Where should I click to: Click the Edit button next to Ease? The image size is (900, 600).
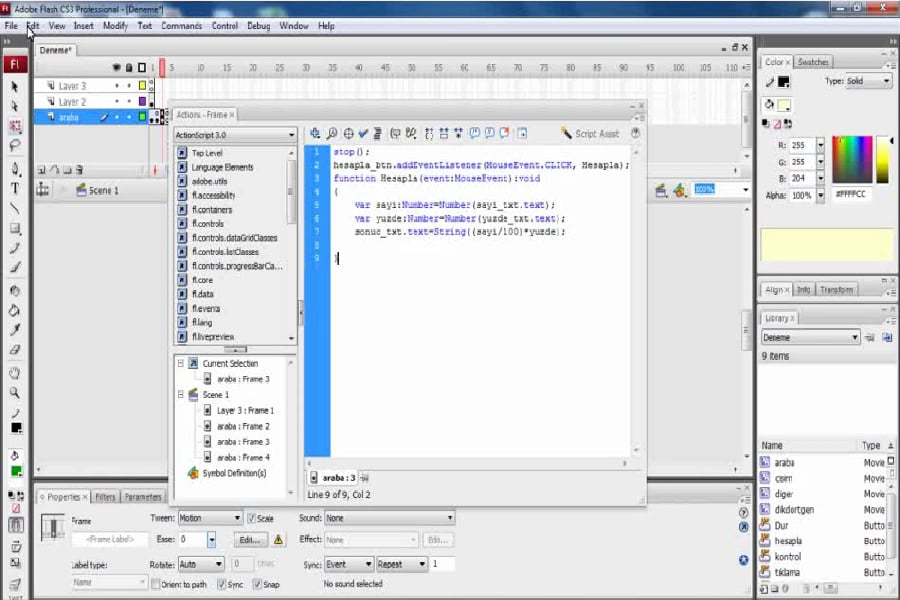click(250, 540)
